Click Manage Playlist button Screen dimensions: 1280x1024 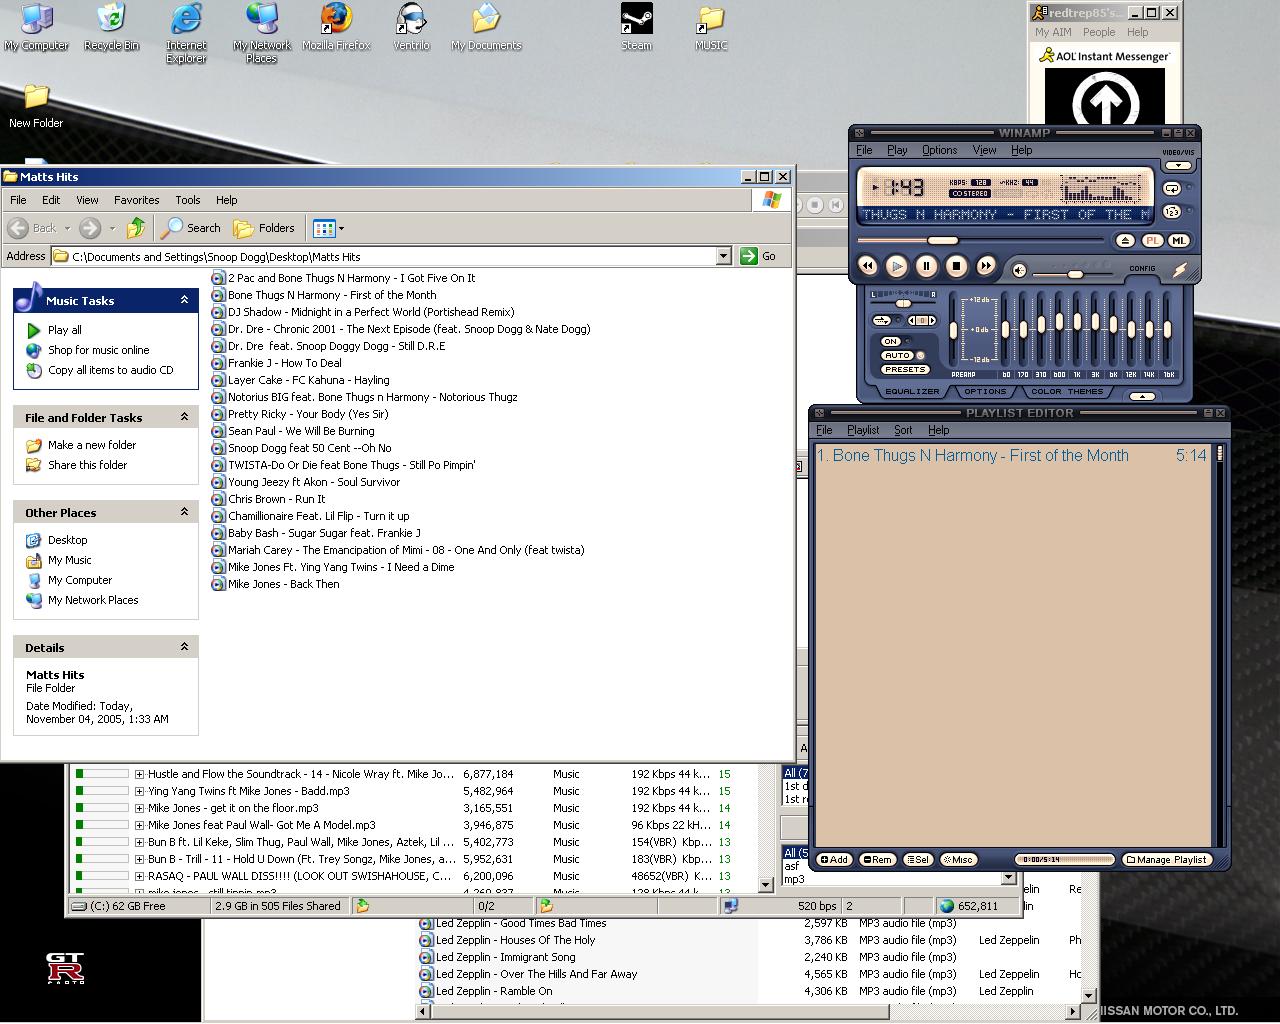(1167, 859)
